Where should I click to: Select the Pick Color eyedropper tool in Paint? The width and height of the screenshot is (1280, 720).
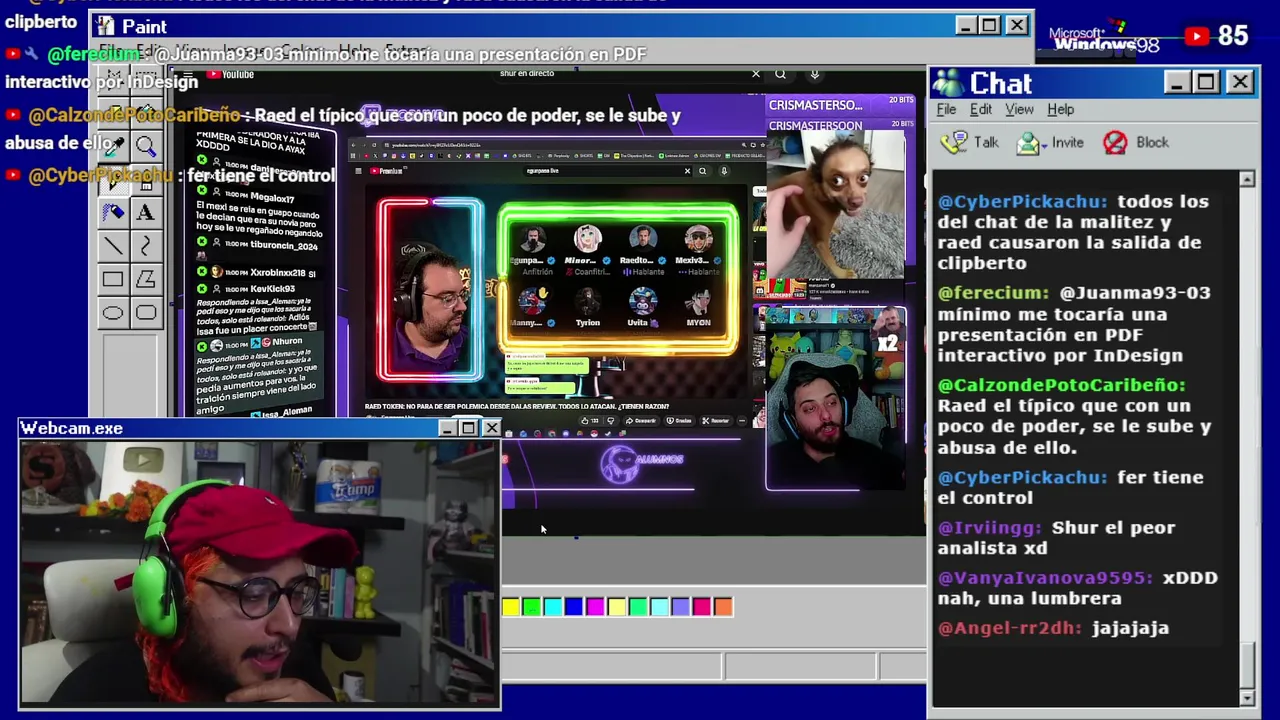tap(113, 146)
